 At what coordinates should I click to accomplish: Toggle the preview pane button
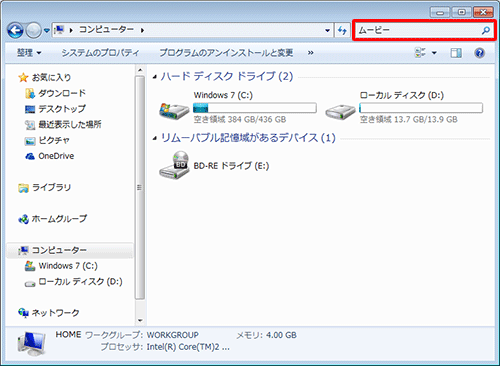456,53
